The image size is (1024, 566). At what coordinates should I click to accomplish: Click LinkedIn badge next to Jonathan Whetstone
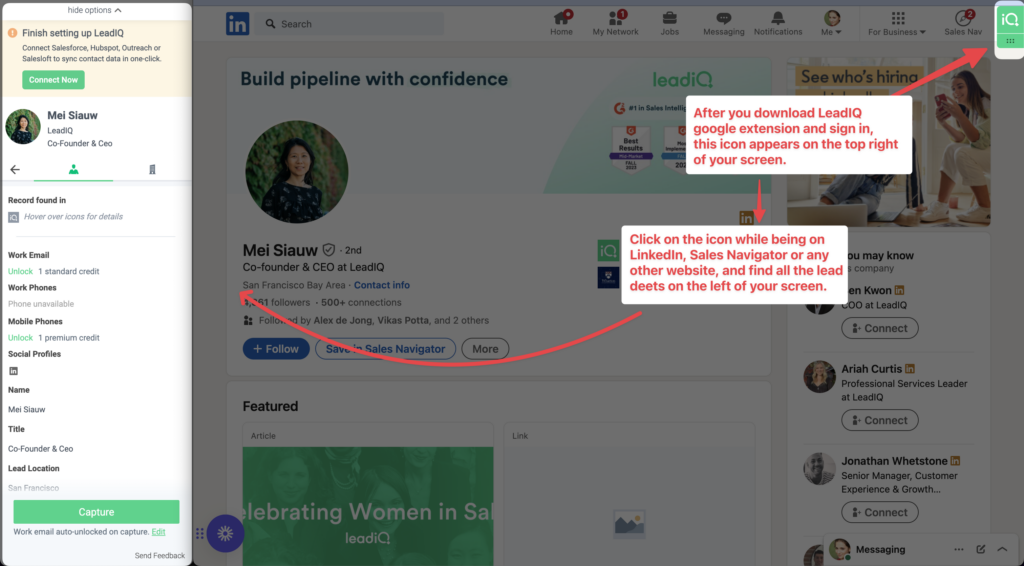tap(955, 461)
